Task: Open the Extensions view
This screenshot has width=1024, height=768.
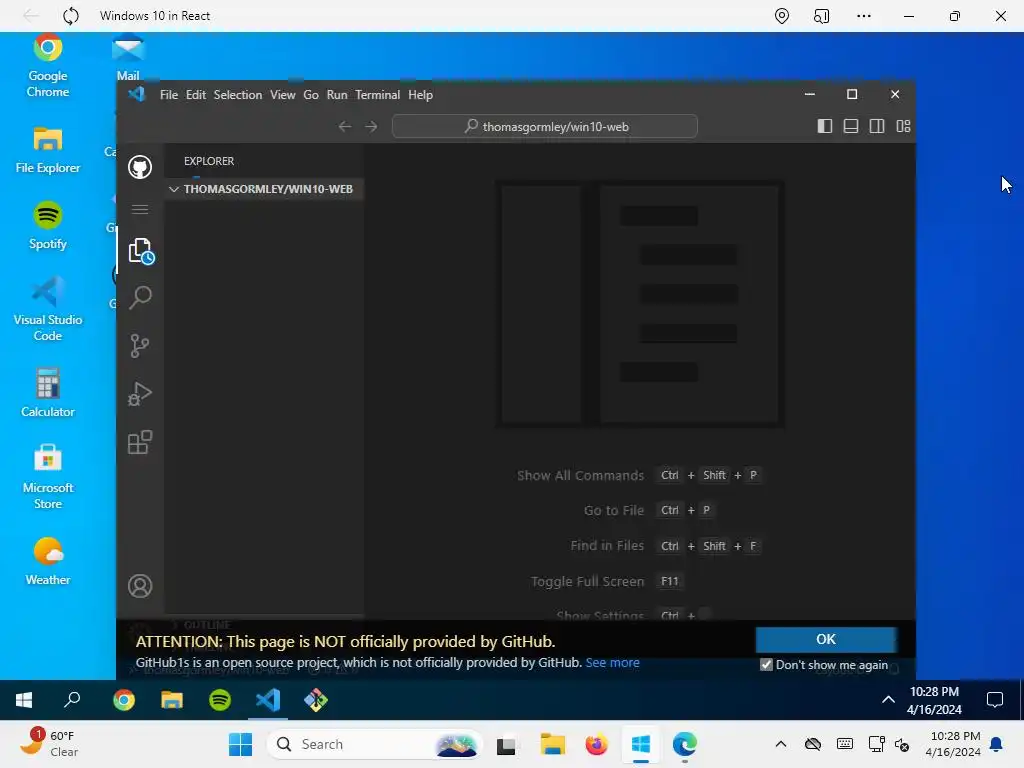Action: (x=140, y=442)
